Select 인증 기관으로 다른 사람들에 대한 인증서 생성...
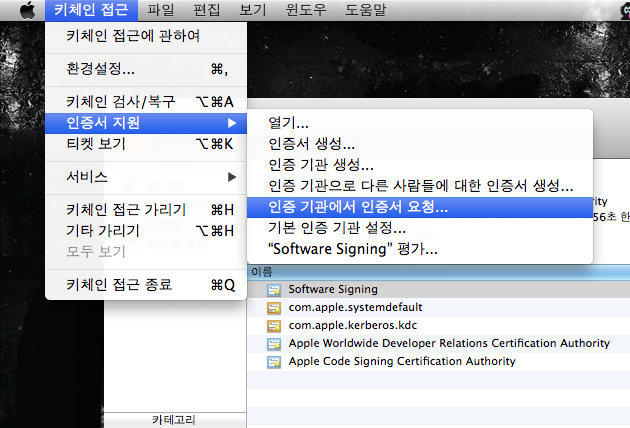This screenshot has width=630, height=428. point(420,186)
